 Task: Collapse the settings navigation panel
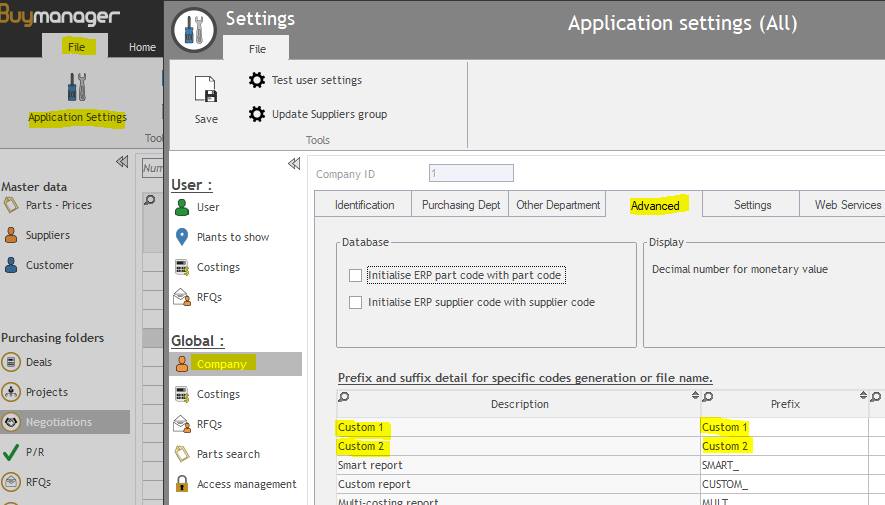pyautogui.click(x=294, y=163)
